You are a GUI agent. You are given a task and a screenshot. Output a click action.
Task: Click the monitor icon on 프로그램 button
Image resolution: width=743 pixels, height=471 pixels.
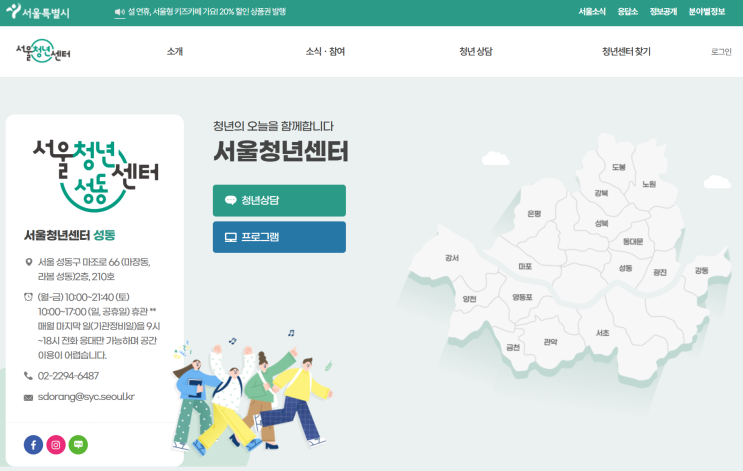(x=231, y=237)
